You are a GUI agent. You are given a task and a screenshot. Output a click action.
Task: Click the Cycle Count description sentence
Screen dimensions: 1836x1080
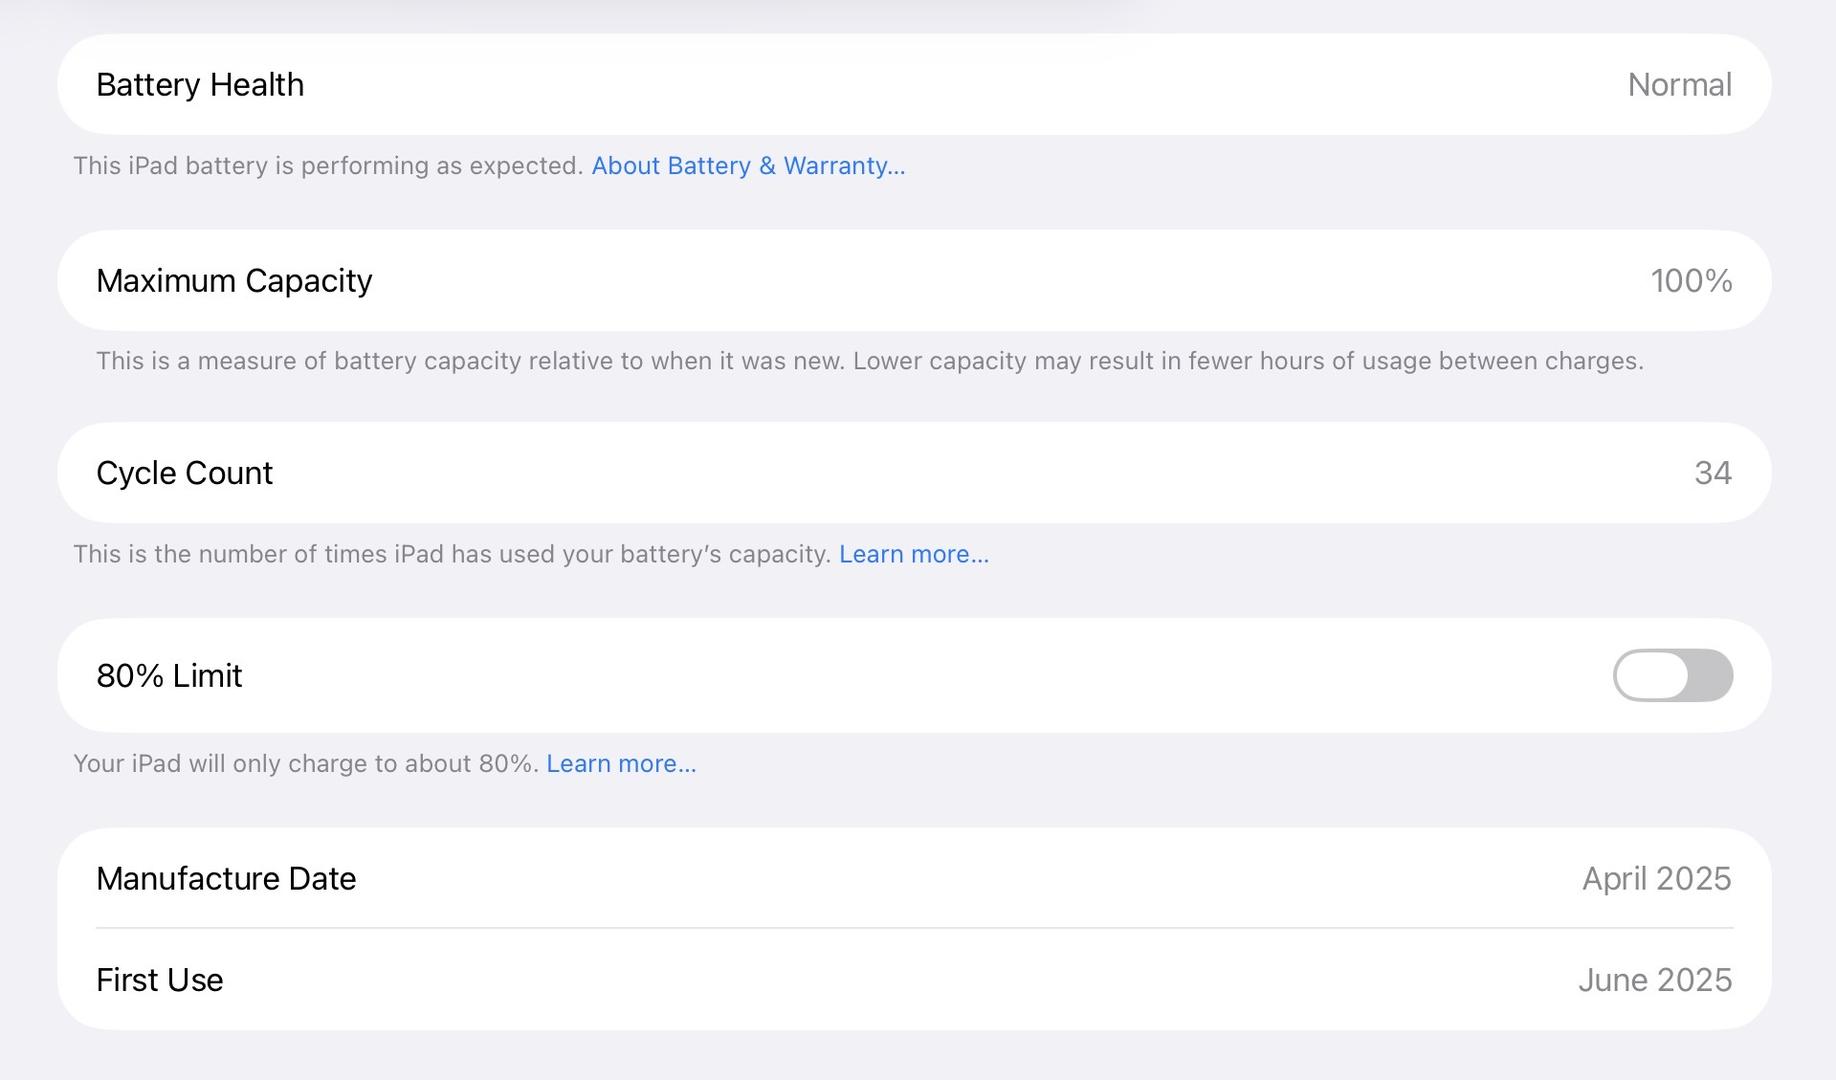click(452, 555)
